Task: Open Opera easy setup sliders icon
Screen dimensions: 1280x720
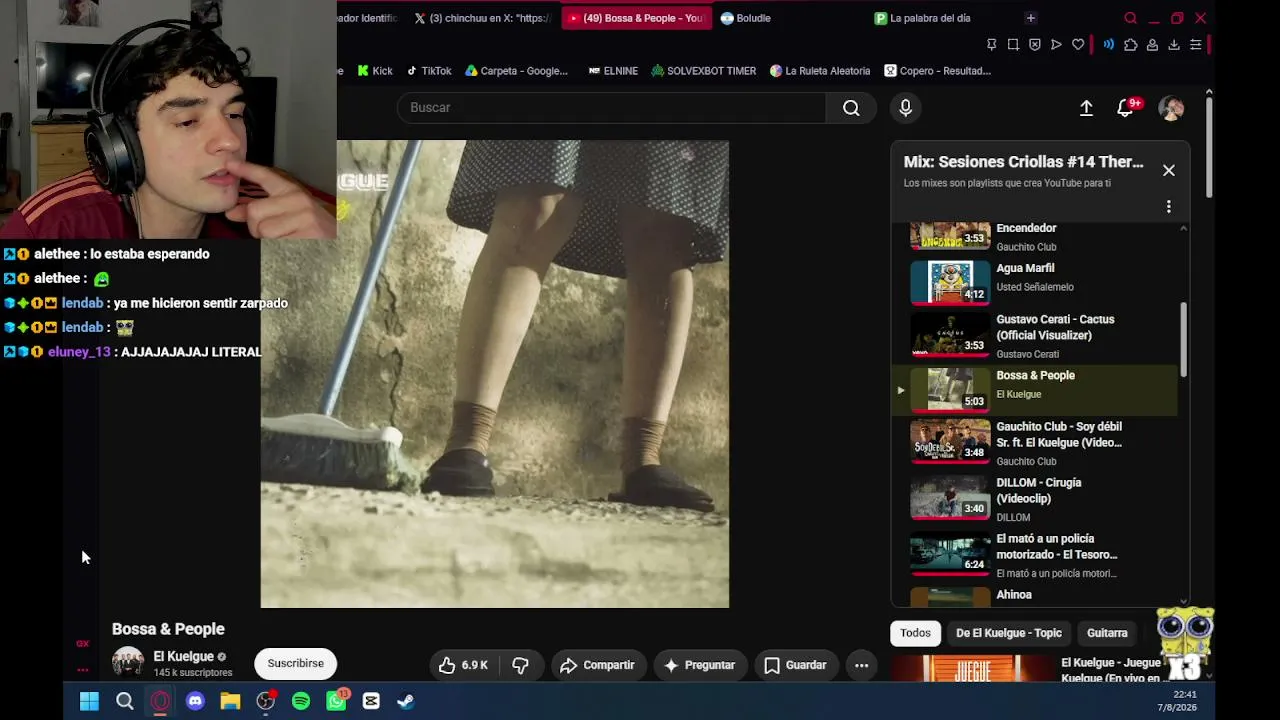Action: coord(1195,45)
